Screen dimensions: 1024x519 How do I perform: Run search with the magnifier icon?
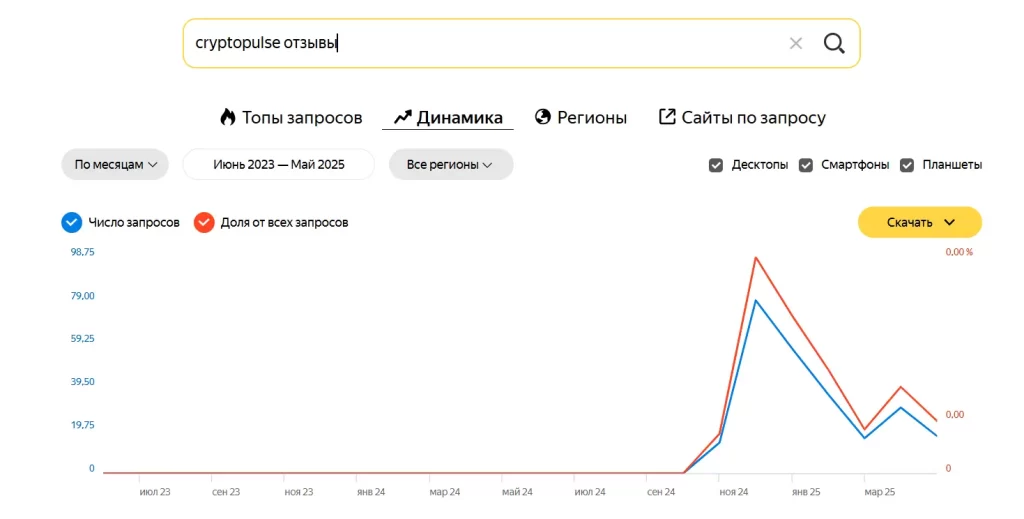[834, 44]
